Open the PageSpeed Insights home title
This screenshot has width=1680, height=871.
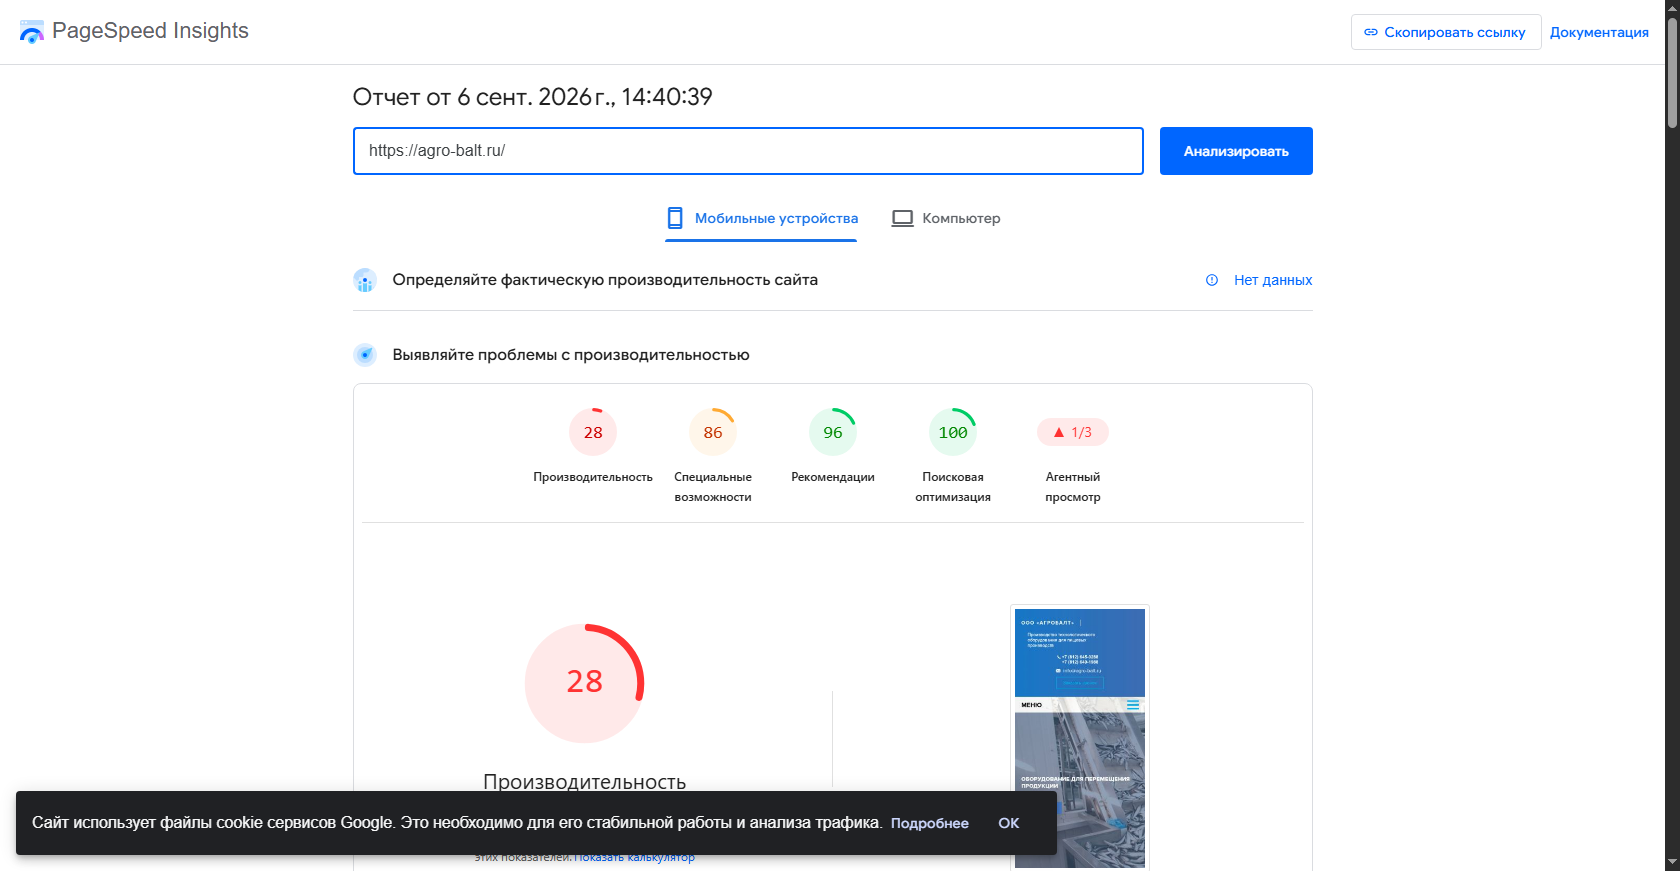tap(150, 31)
